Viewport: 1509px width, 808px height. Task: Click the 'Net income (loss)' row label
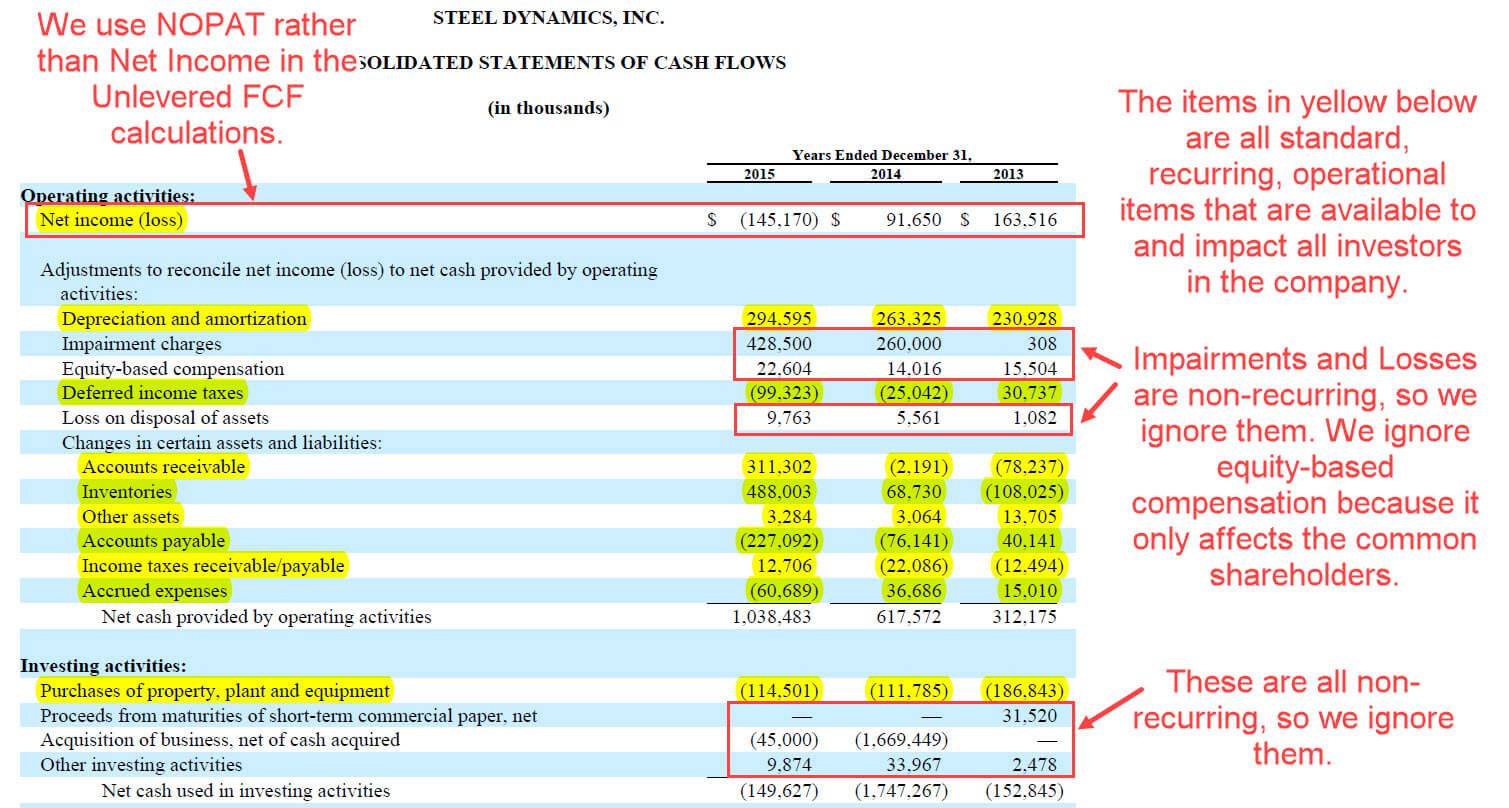[111, 220]
